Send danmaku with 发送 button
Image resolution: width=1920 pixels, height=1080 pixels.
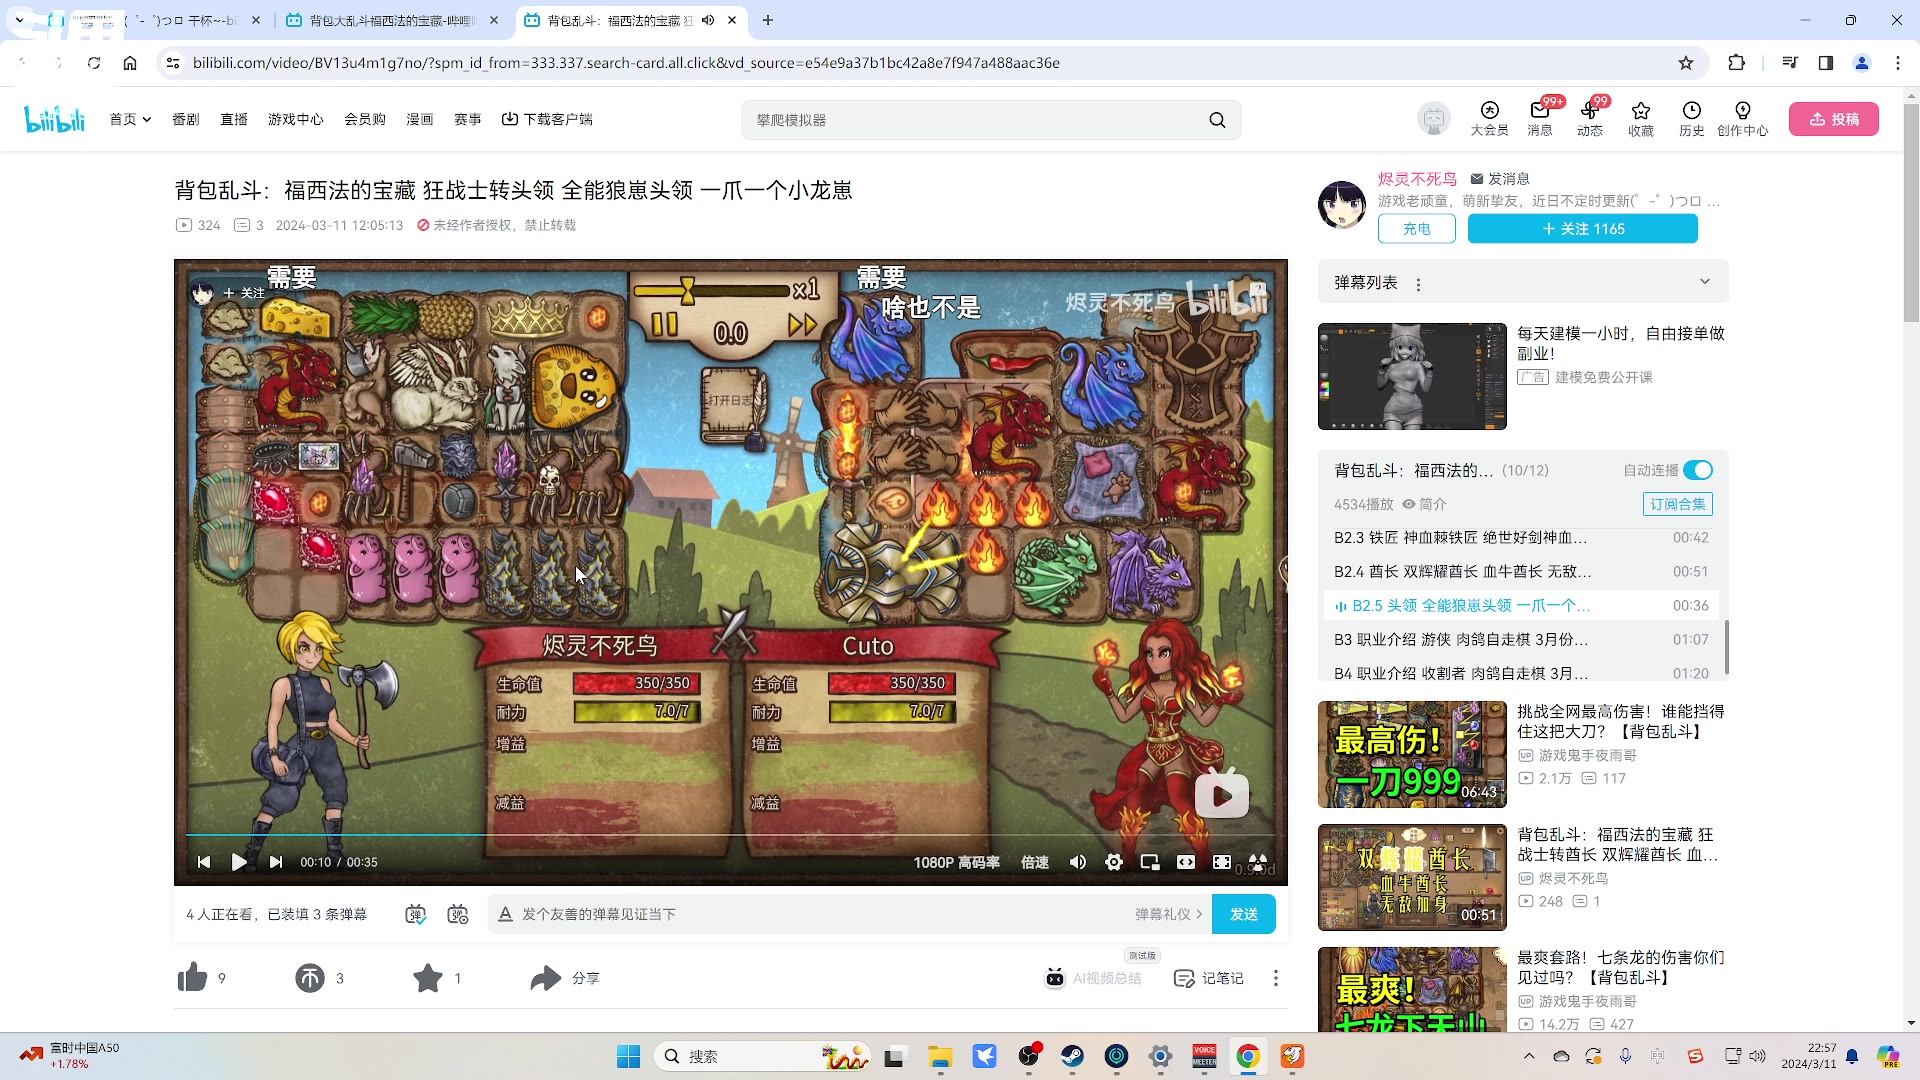(1243, 914)
